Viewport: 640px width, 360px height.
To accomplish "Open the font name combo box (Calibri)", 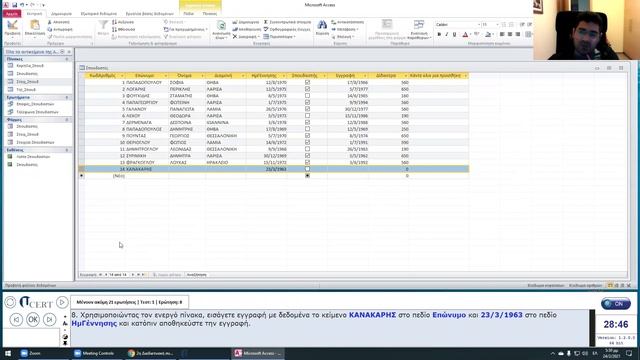I will [x=458, y=24].
